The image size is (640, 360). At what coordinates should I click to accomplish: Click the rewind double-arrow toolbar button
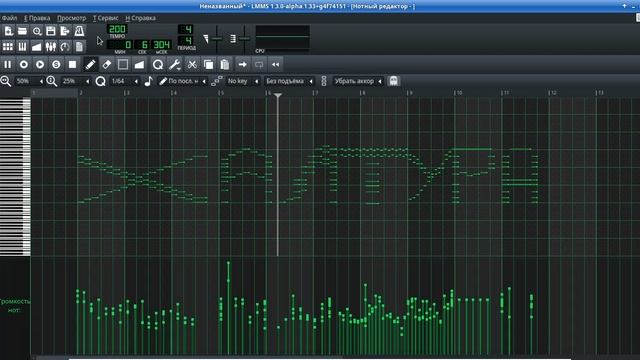[x=276, y=64]
